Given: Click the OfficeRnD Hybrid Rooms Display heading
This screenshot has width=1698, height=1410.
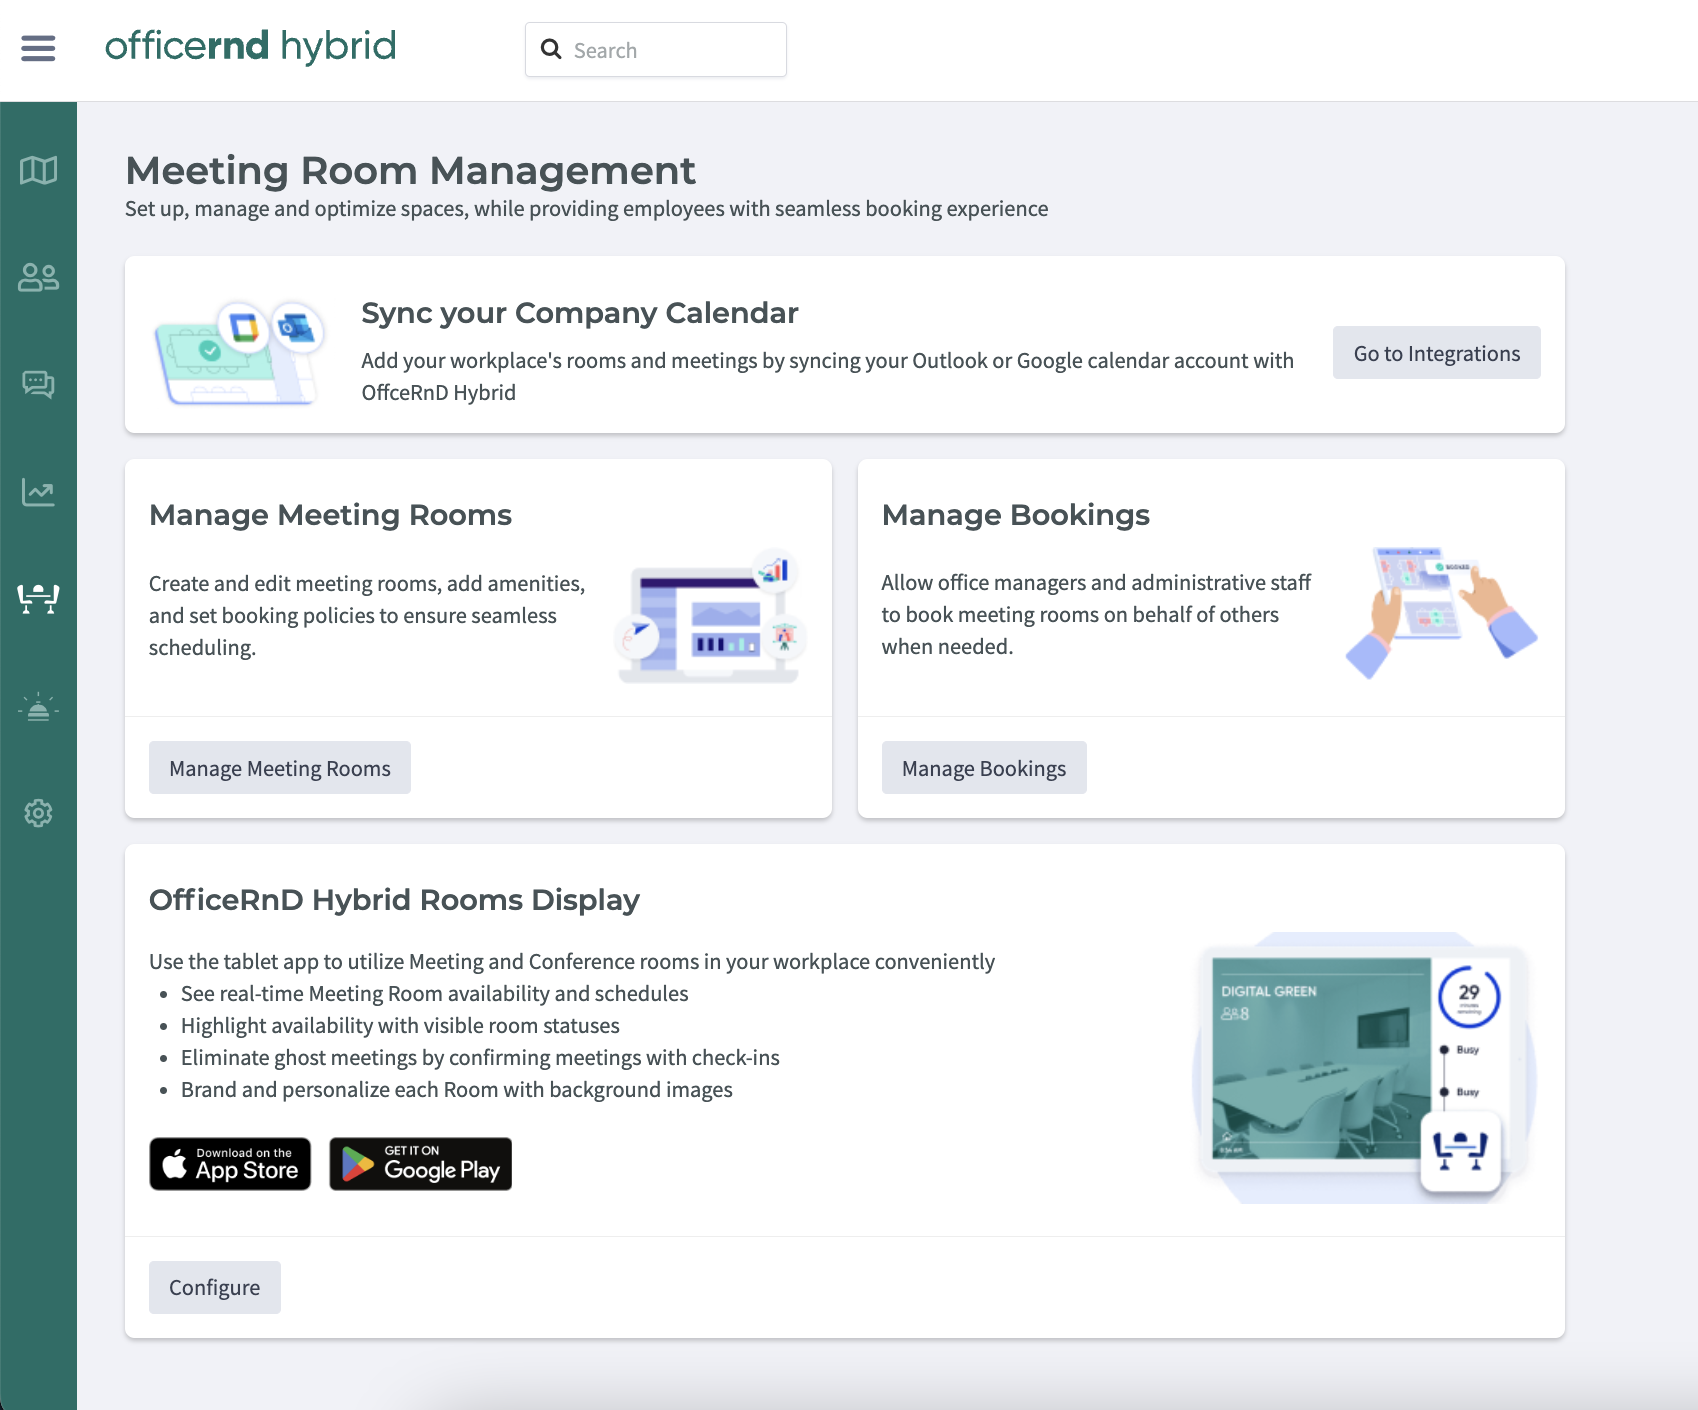Looking at the screenshot, I should [394, 900].
